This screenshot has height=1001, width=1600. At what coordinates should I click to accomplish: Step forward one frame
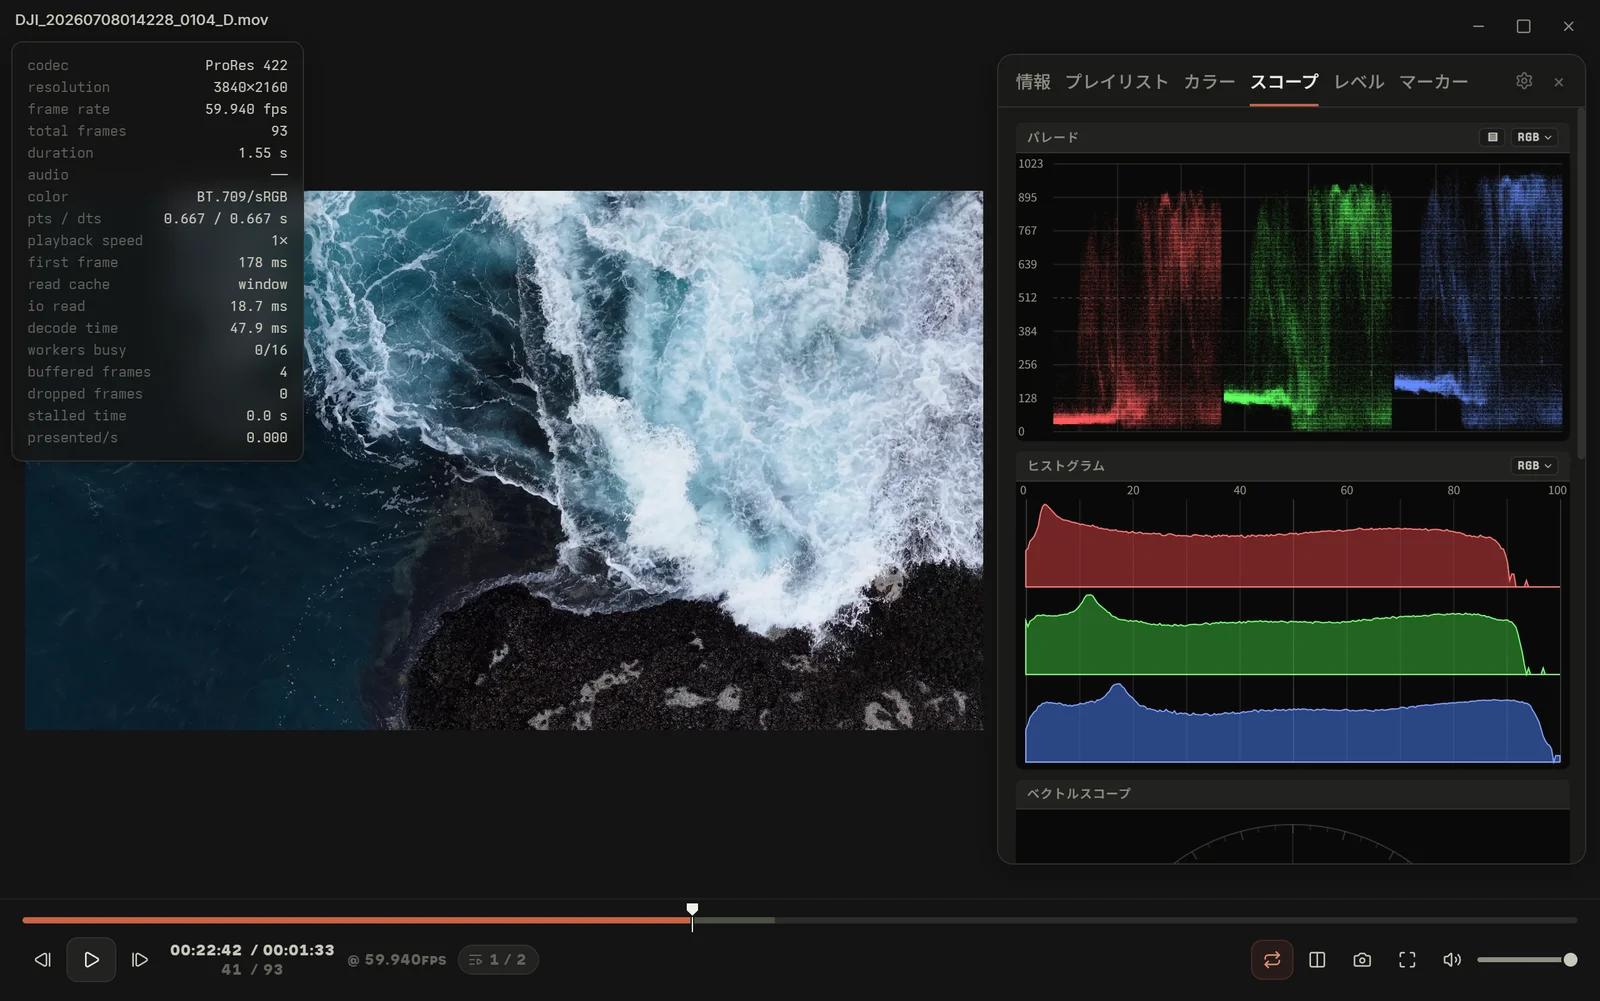pos(140,960)
